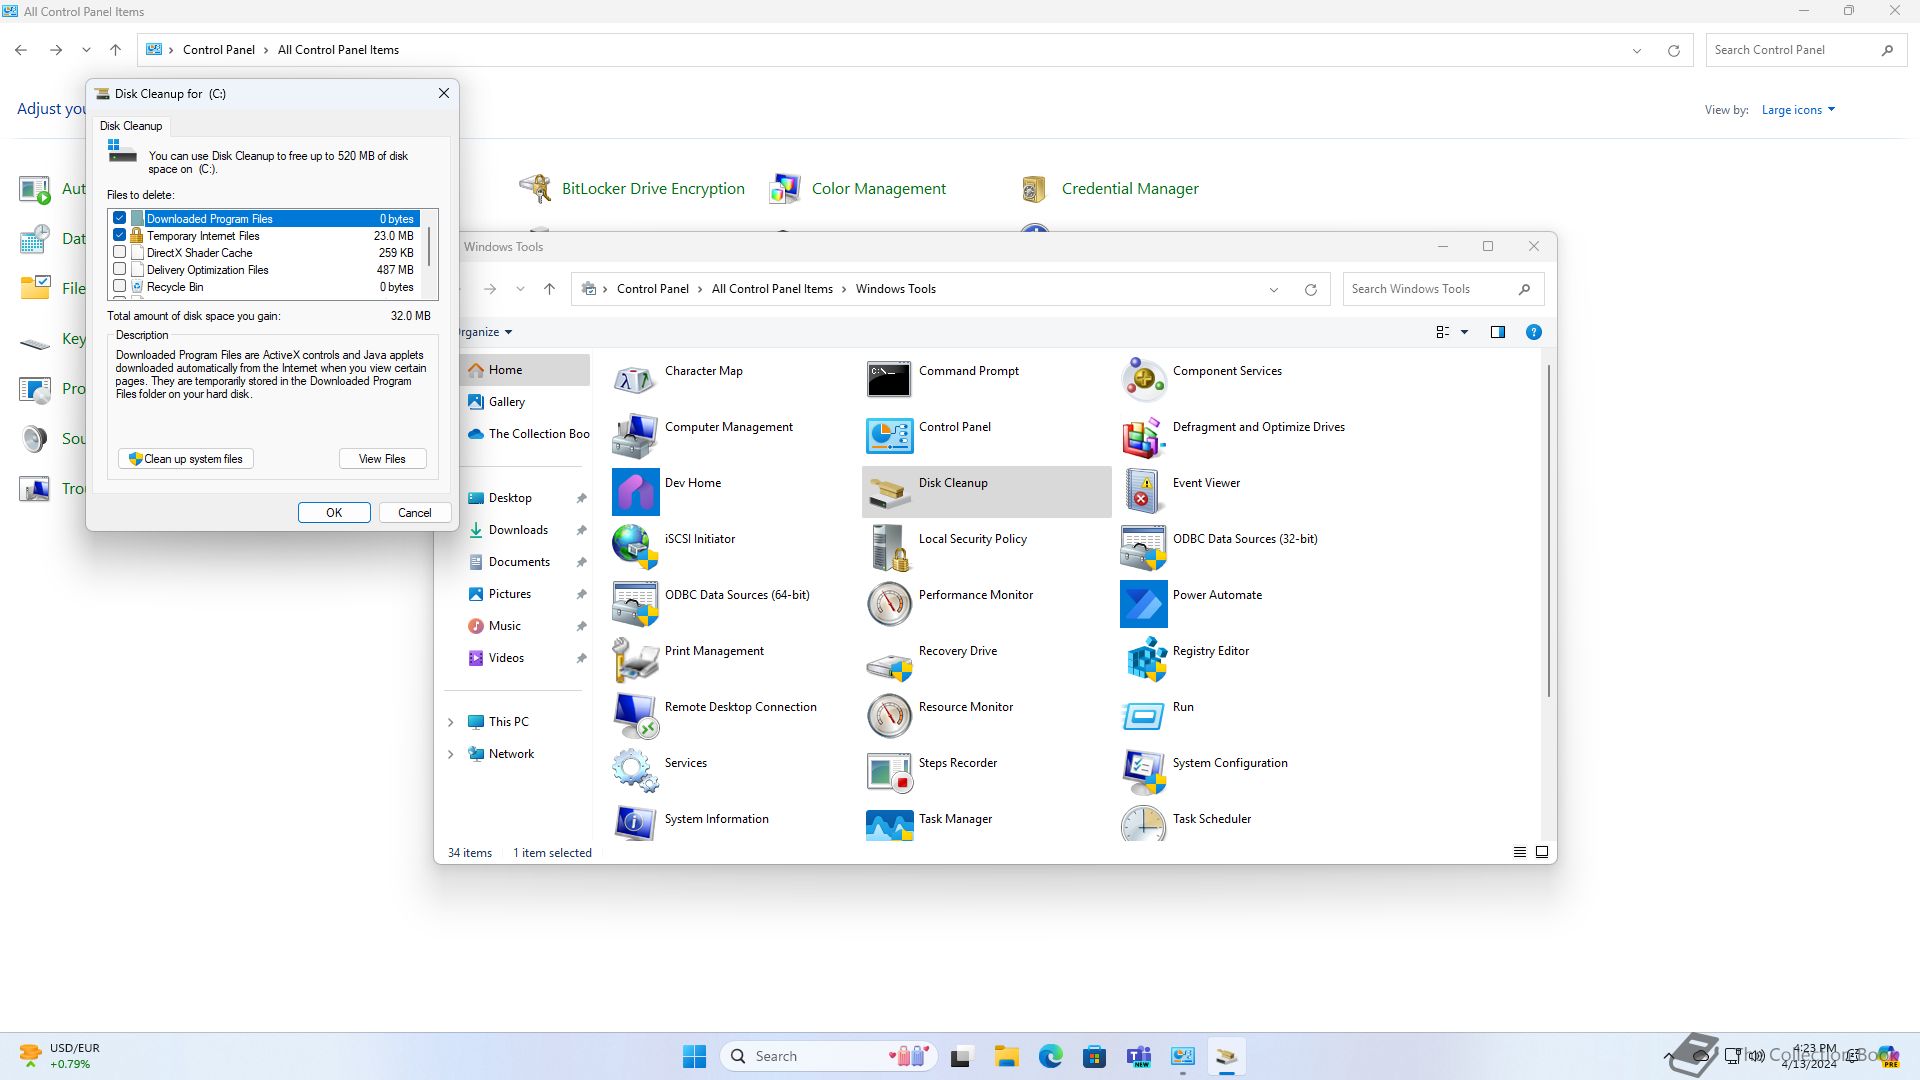This screenshot has height=1080, width=1920.
Task: Open recent locations dropdown in Control Panel
Action: click(87, 50)
